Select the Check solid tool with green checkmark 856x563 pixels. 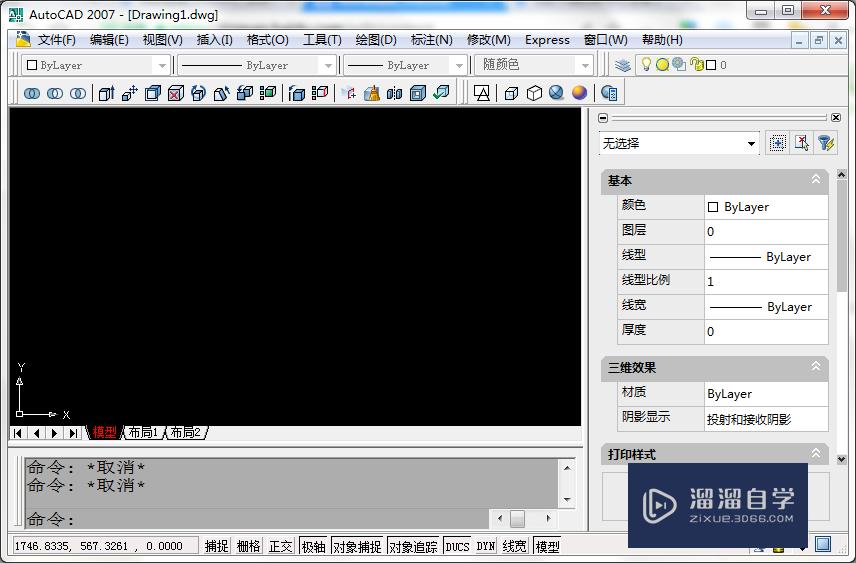click(441, 93)
